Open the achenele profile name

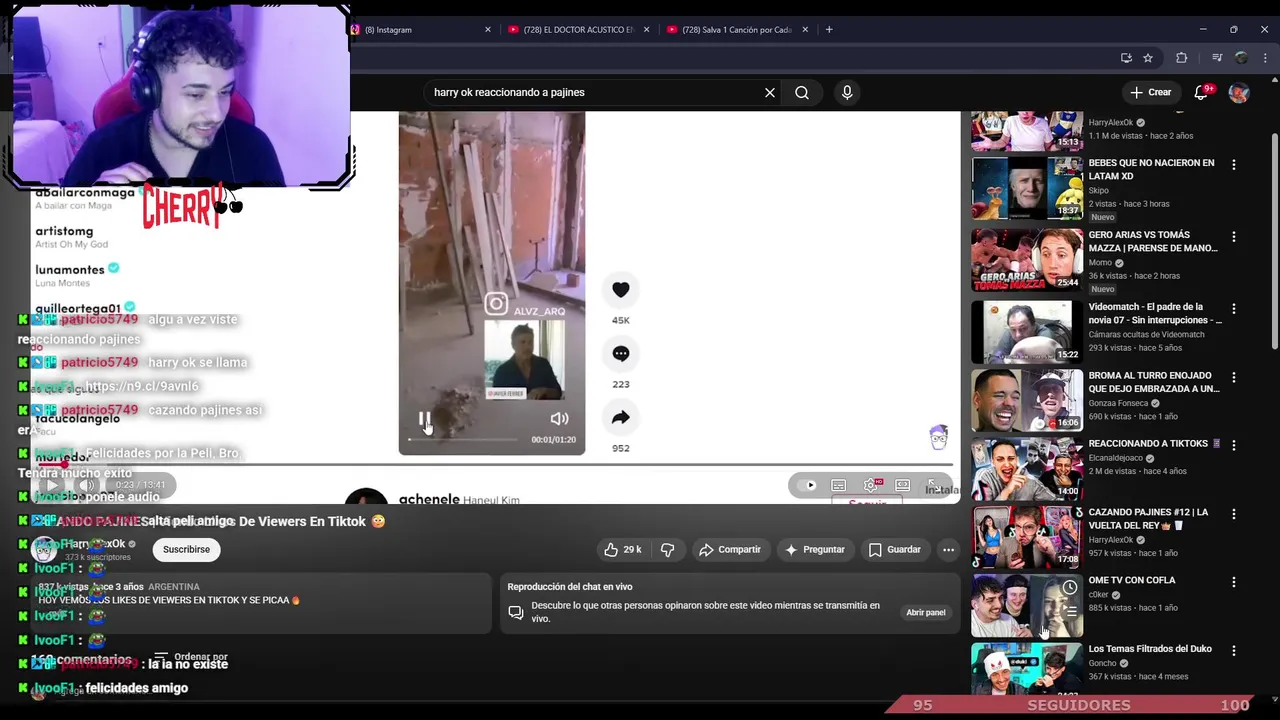pos(429,499)
